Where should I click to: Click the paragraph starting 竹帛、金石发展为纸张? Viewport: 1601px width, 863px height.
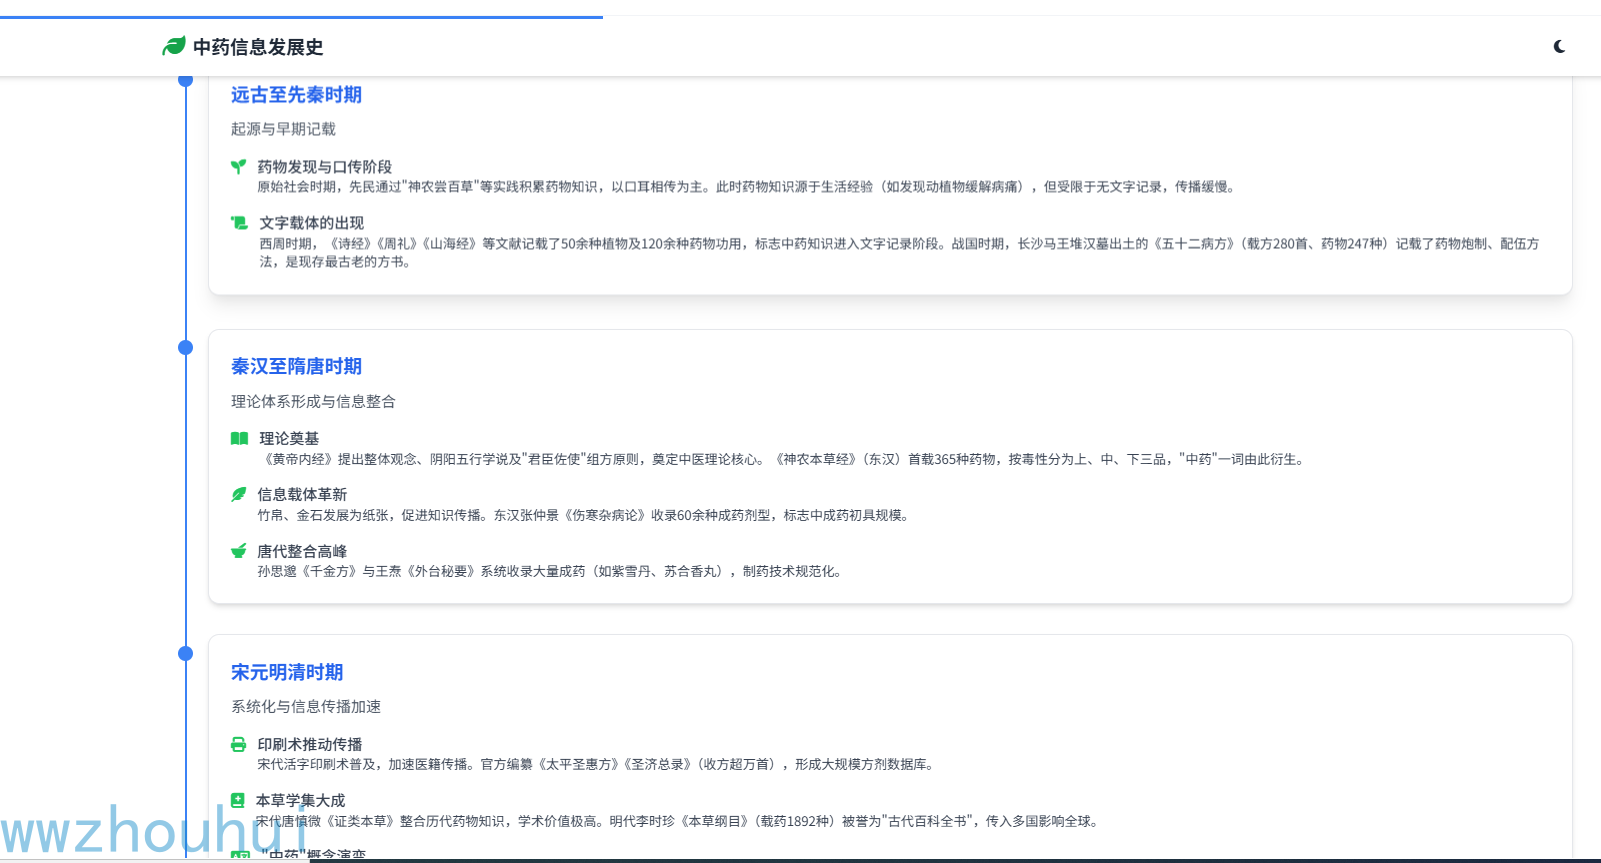tap(584, 515)
